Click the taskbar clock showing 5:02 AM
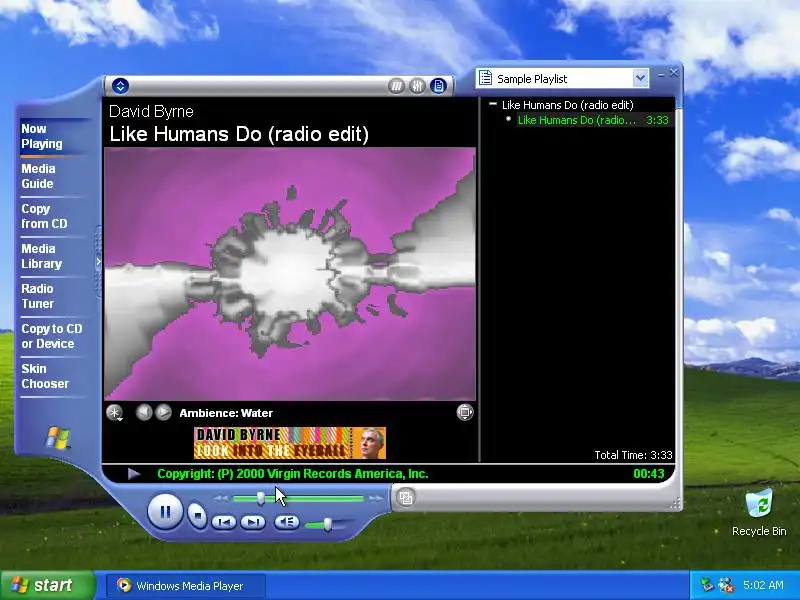 tap(763, 585)
